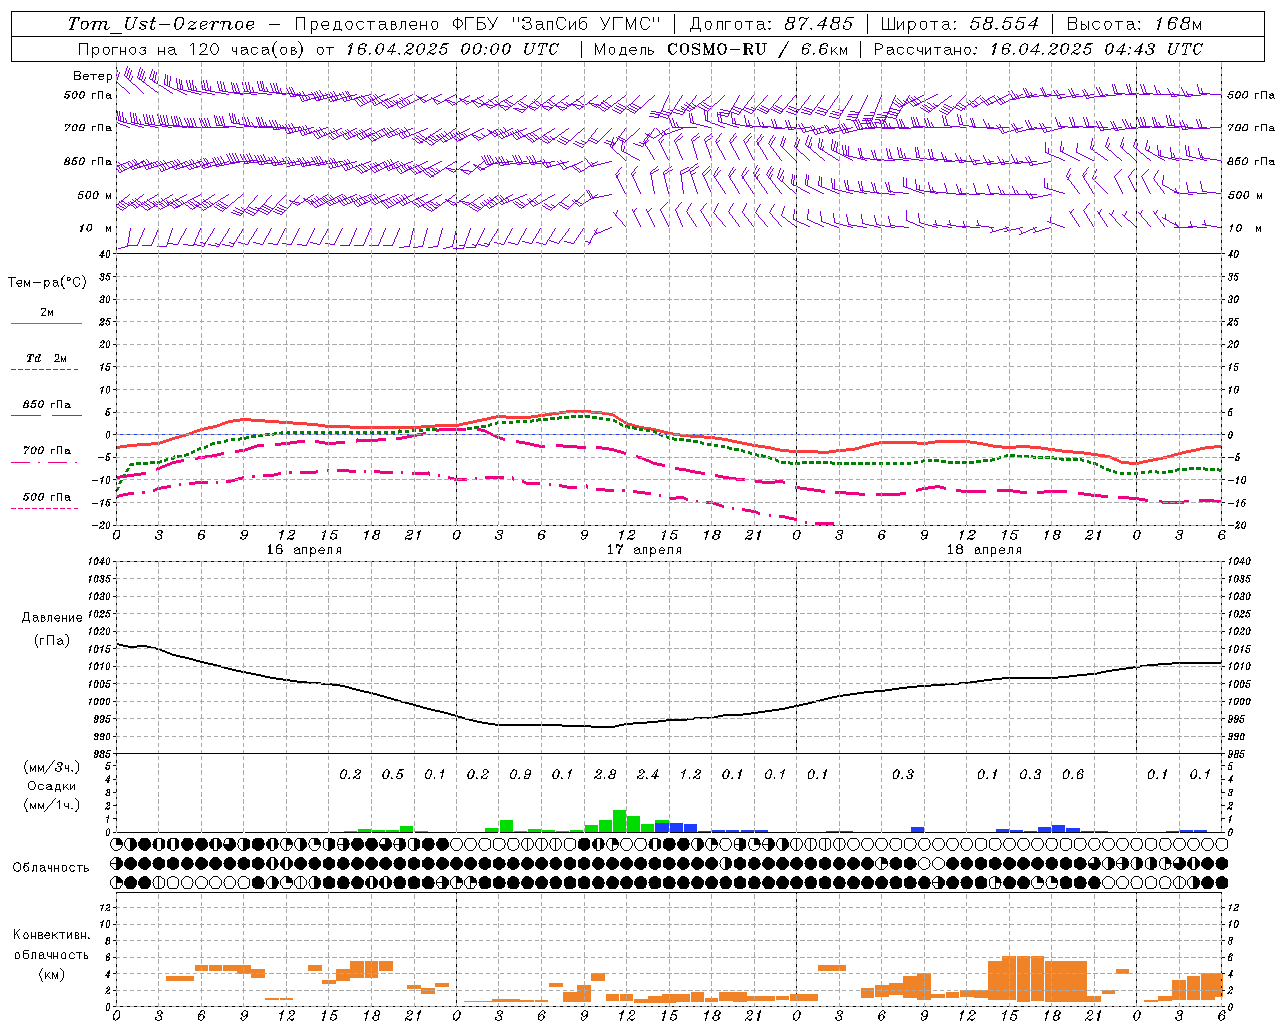Click the 'Предоставлено ФГБУ "ЗапСиб УГМС"' provider text
Viewport: 1280px width, 1024px height.
click(478, 24)
